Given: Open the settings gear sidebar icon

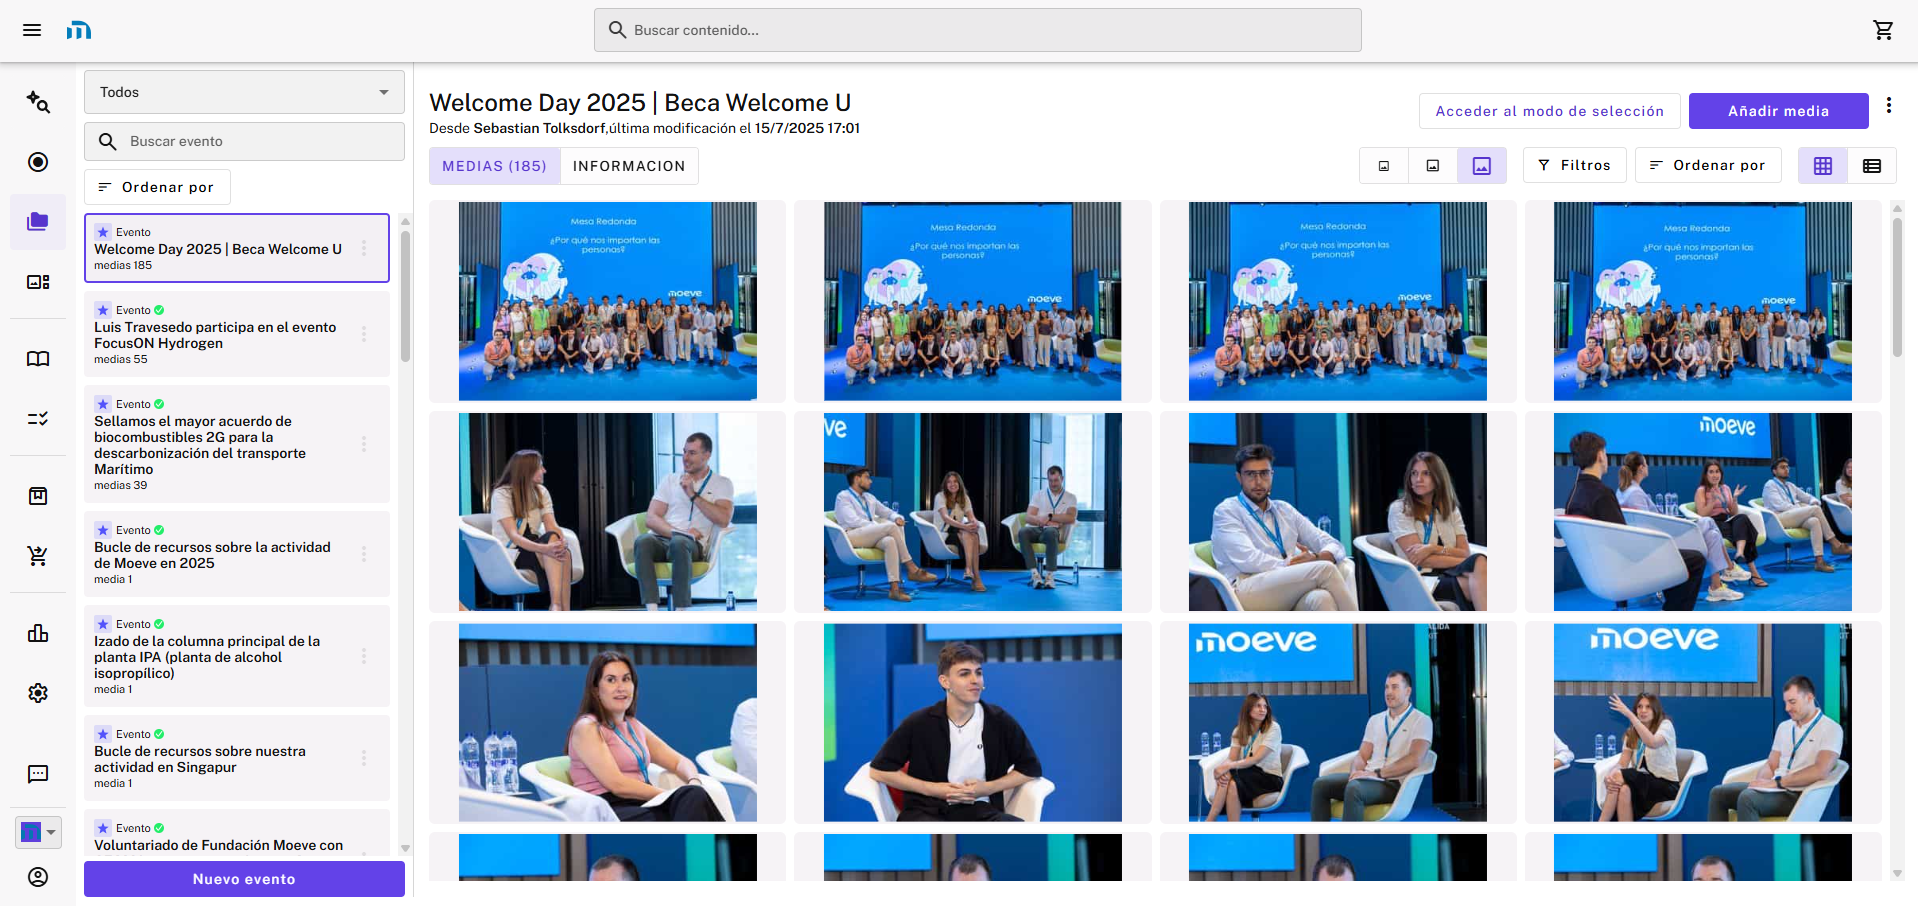Looking at the screenshot, I should [x=38, y=693].
